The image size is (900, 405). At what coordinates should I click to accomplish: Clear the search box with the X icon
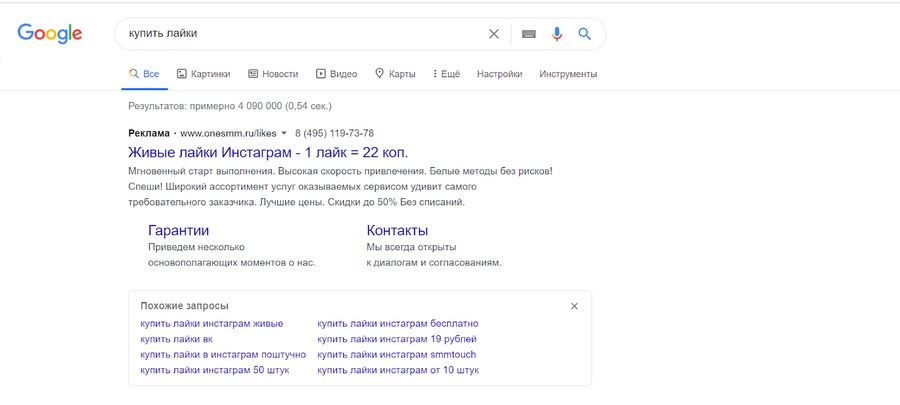point(494,34)
